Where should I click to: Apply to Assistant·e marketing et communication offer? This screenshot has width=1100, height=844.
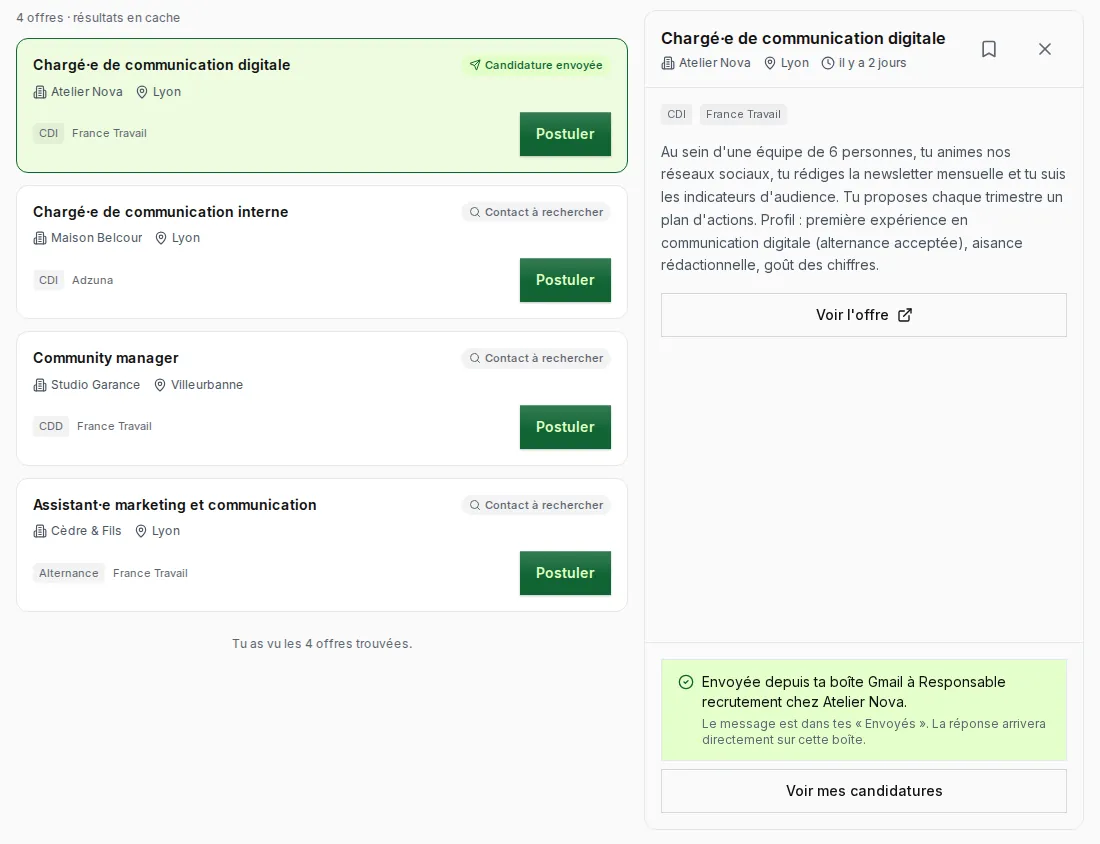[565, 573]
